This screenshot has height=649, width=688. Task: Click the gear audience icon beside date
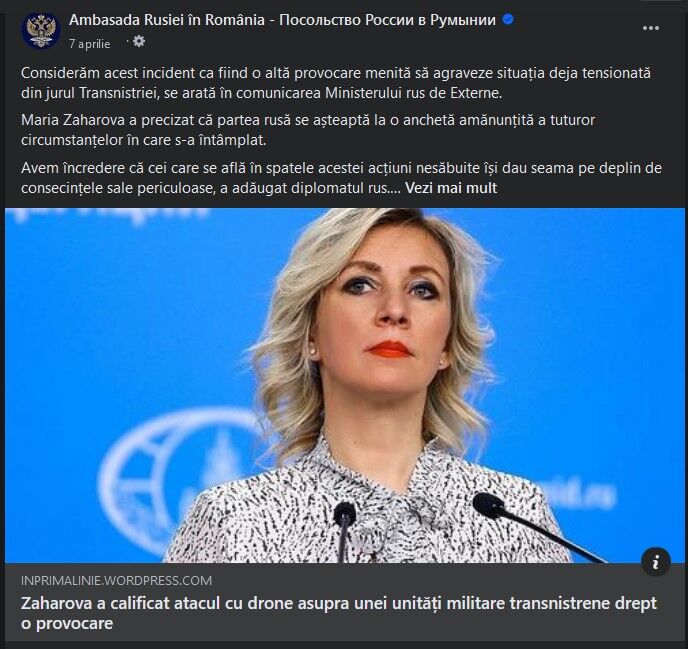(x=139, y=42)
